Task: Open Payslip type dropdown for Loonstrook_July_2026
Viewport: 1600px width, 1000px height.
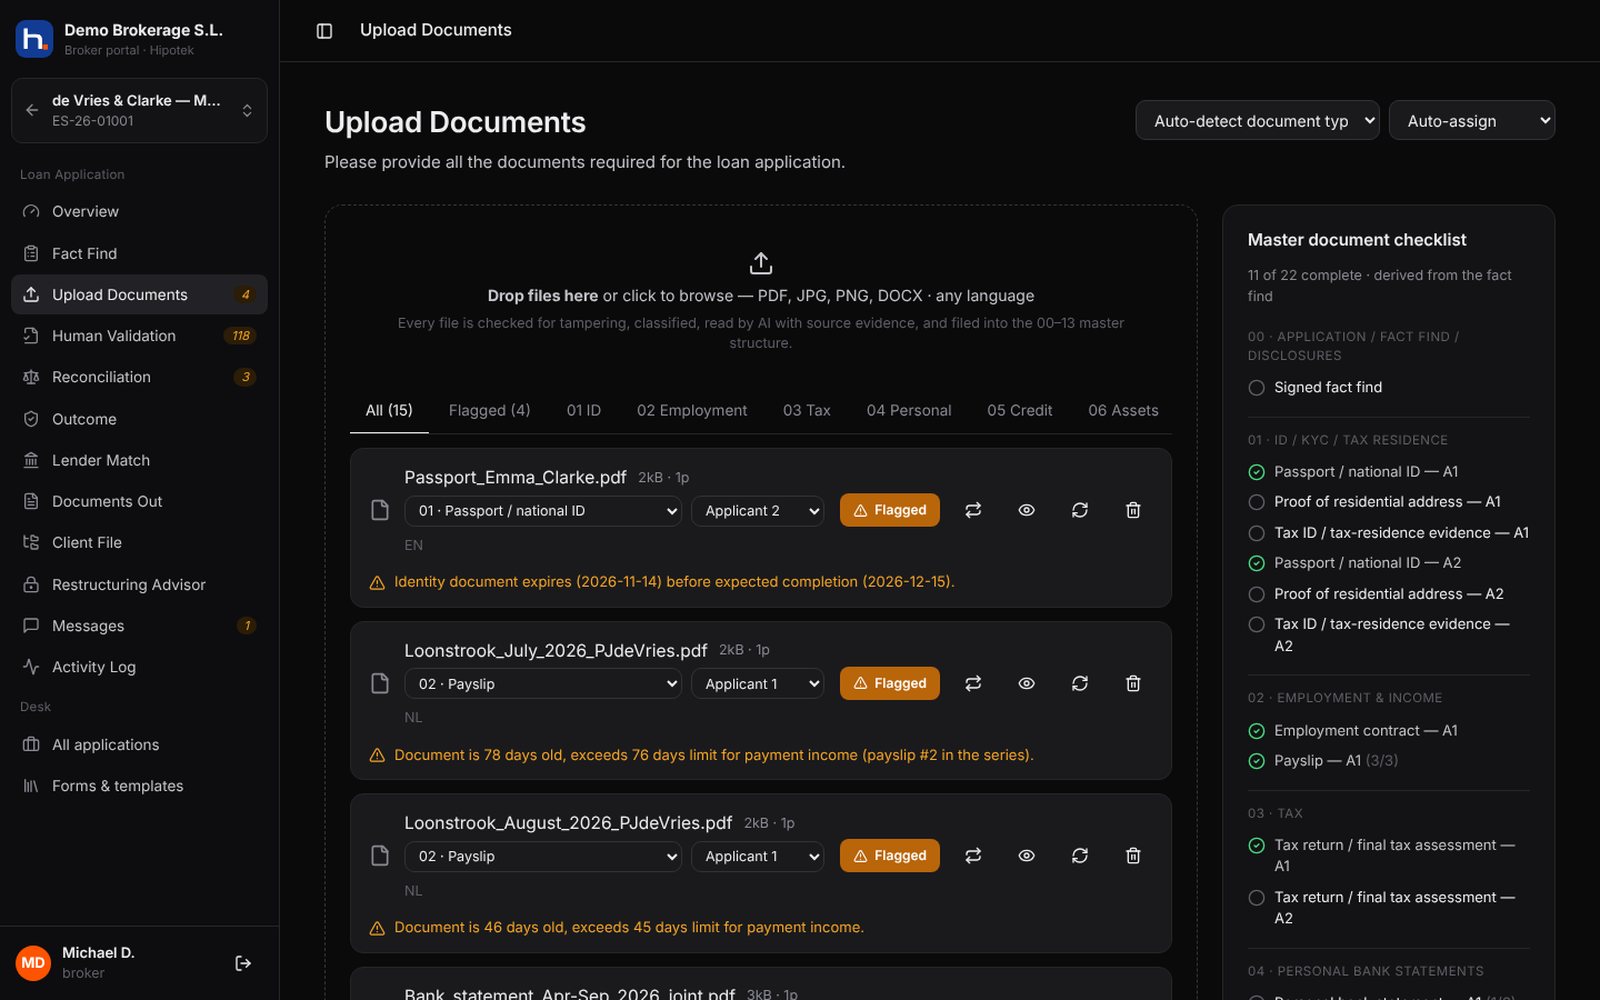Action: tap(543, 684)
